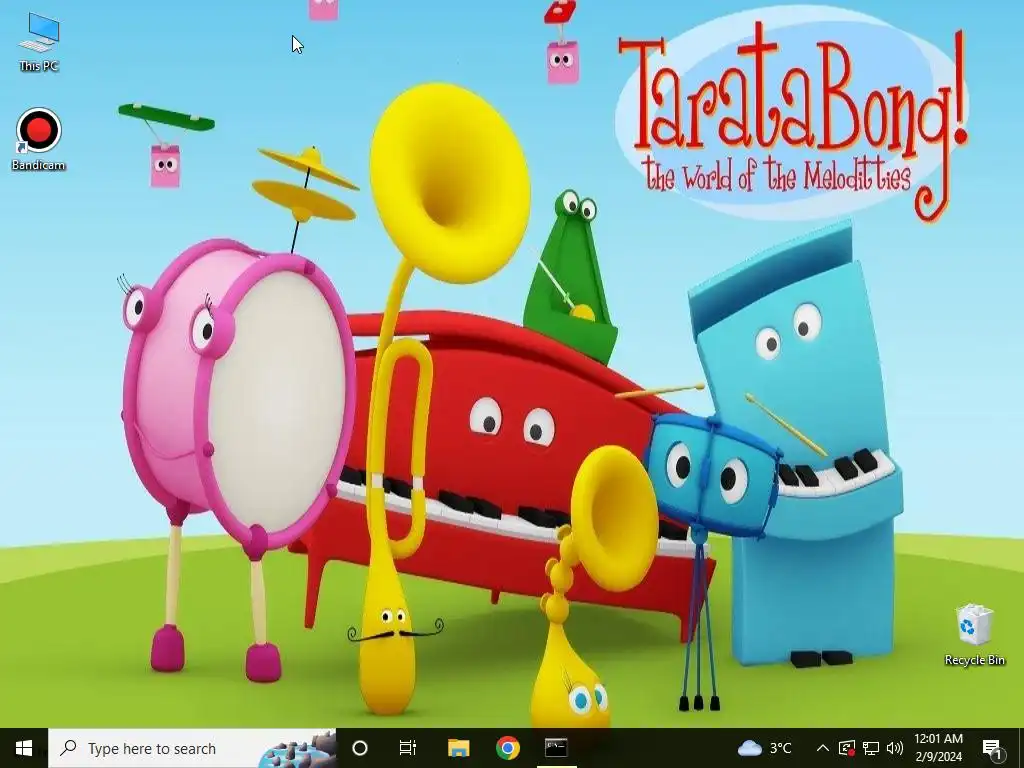The width and height of the screenshot is (1024, 768).
Task: Click the 'Type here to search' box
Action: [x=192, y=748]
